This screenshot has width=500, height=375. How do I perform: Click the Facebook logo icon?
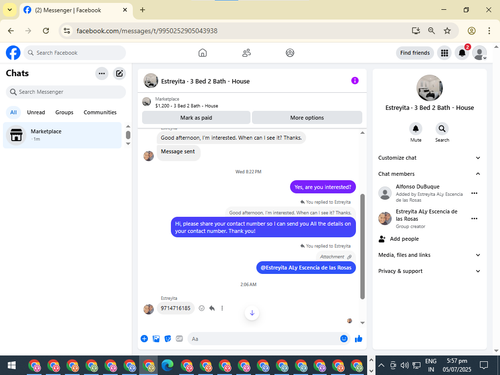tap(13, 53)
